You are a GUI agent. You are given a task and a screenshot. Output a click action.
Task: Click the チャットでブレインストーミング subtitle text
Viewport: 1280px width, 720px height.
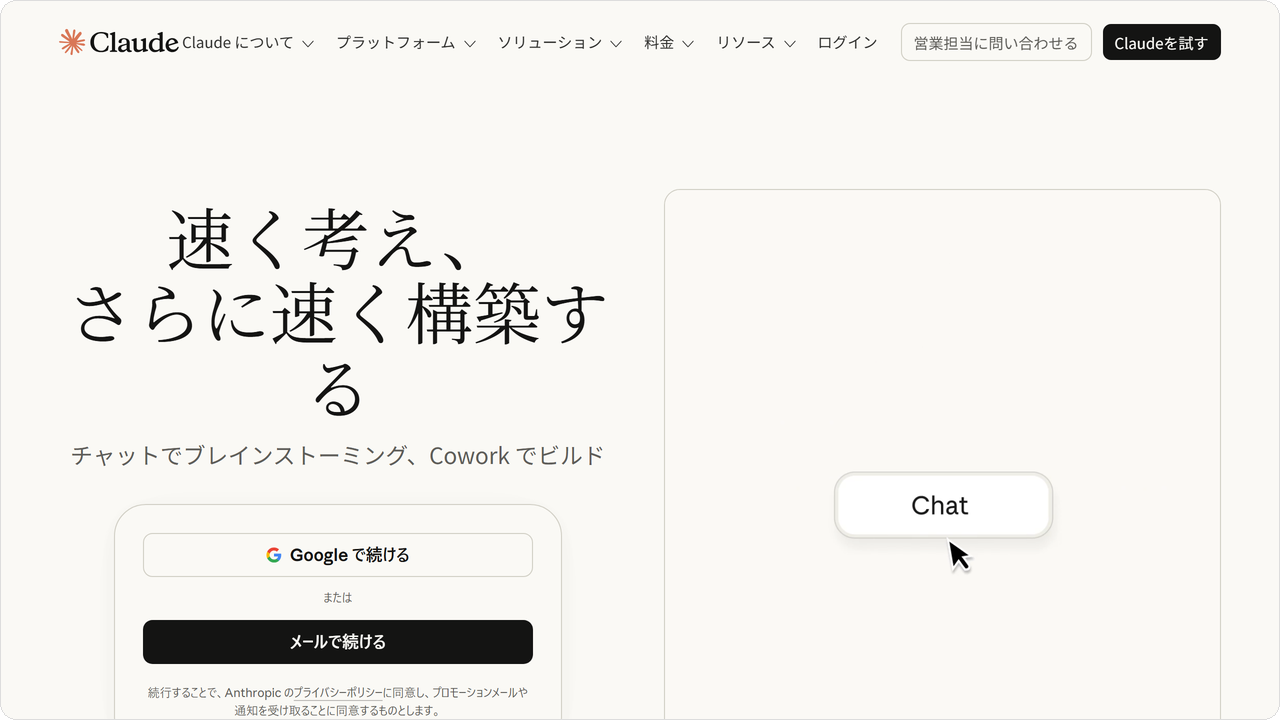click(x=338, y=456)
